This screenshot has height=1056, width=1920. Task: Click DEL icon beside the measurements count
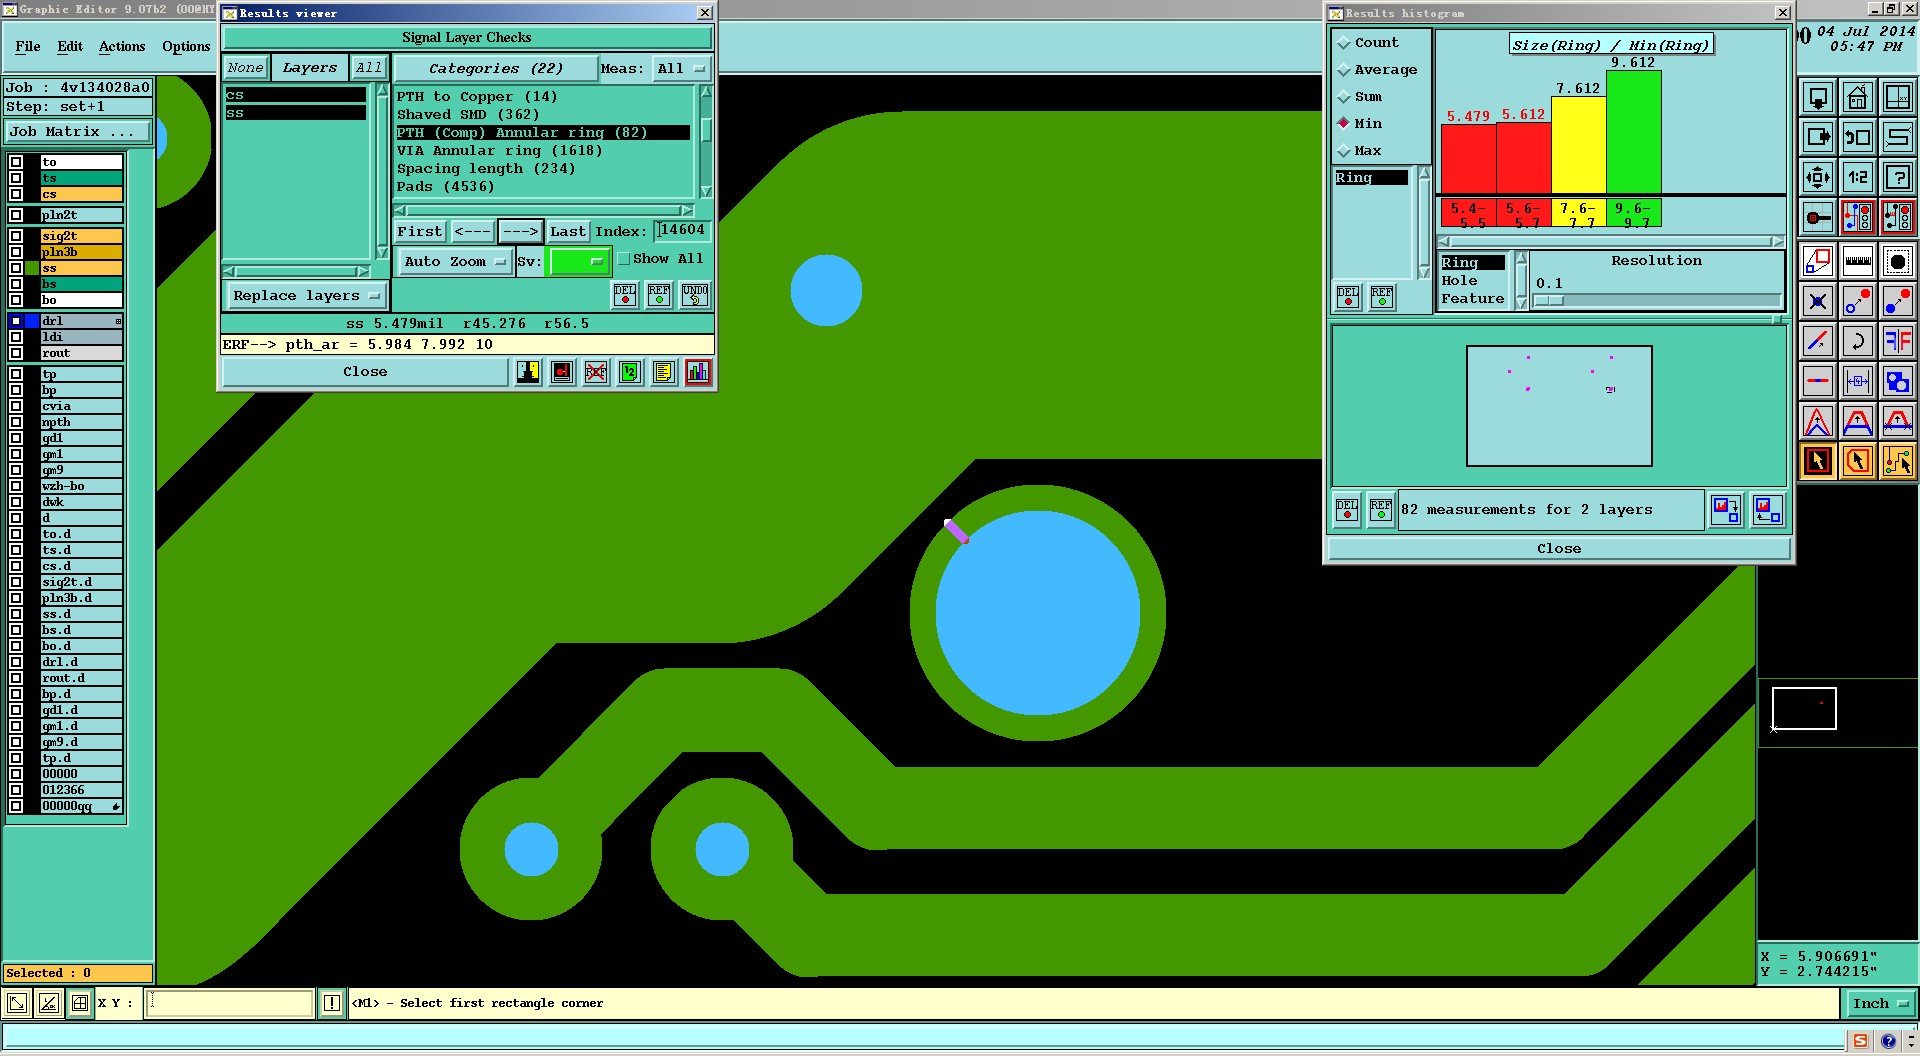1347,509
